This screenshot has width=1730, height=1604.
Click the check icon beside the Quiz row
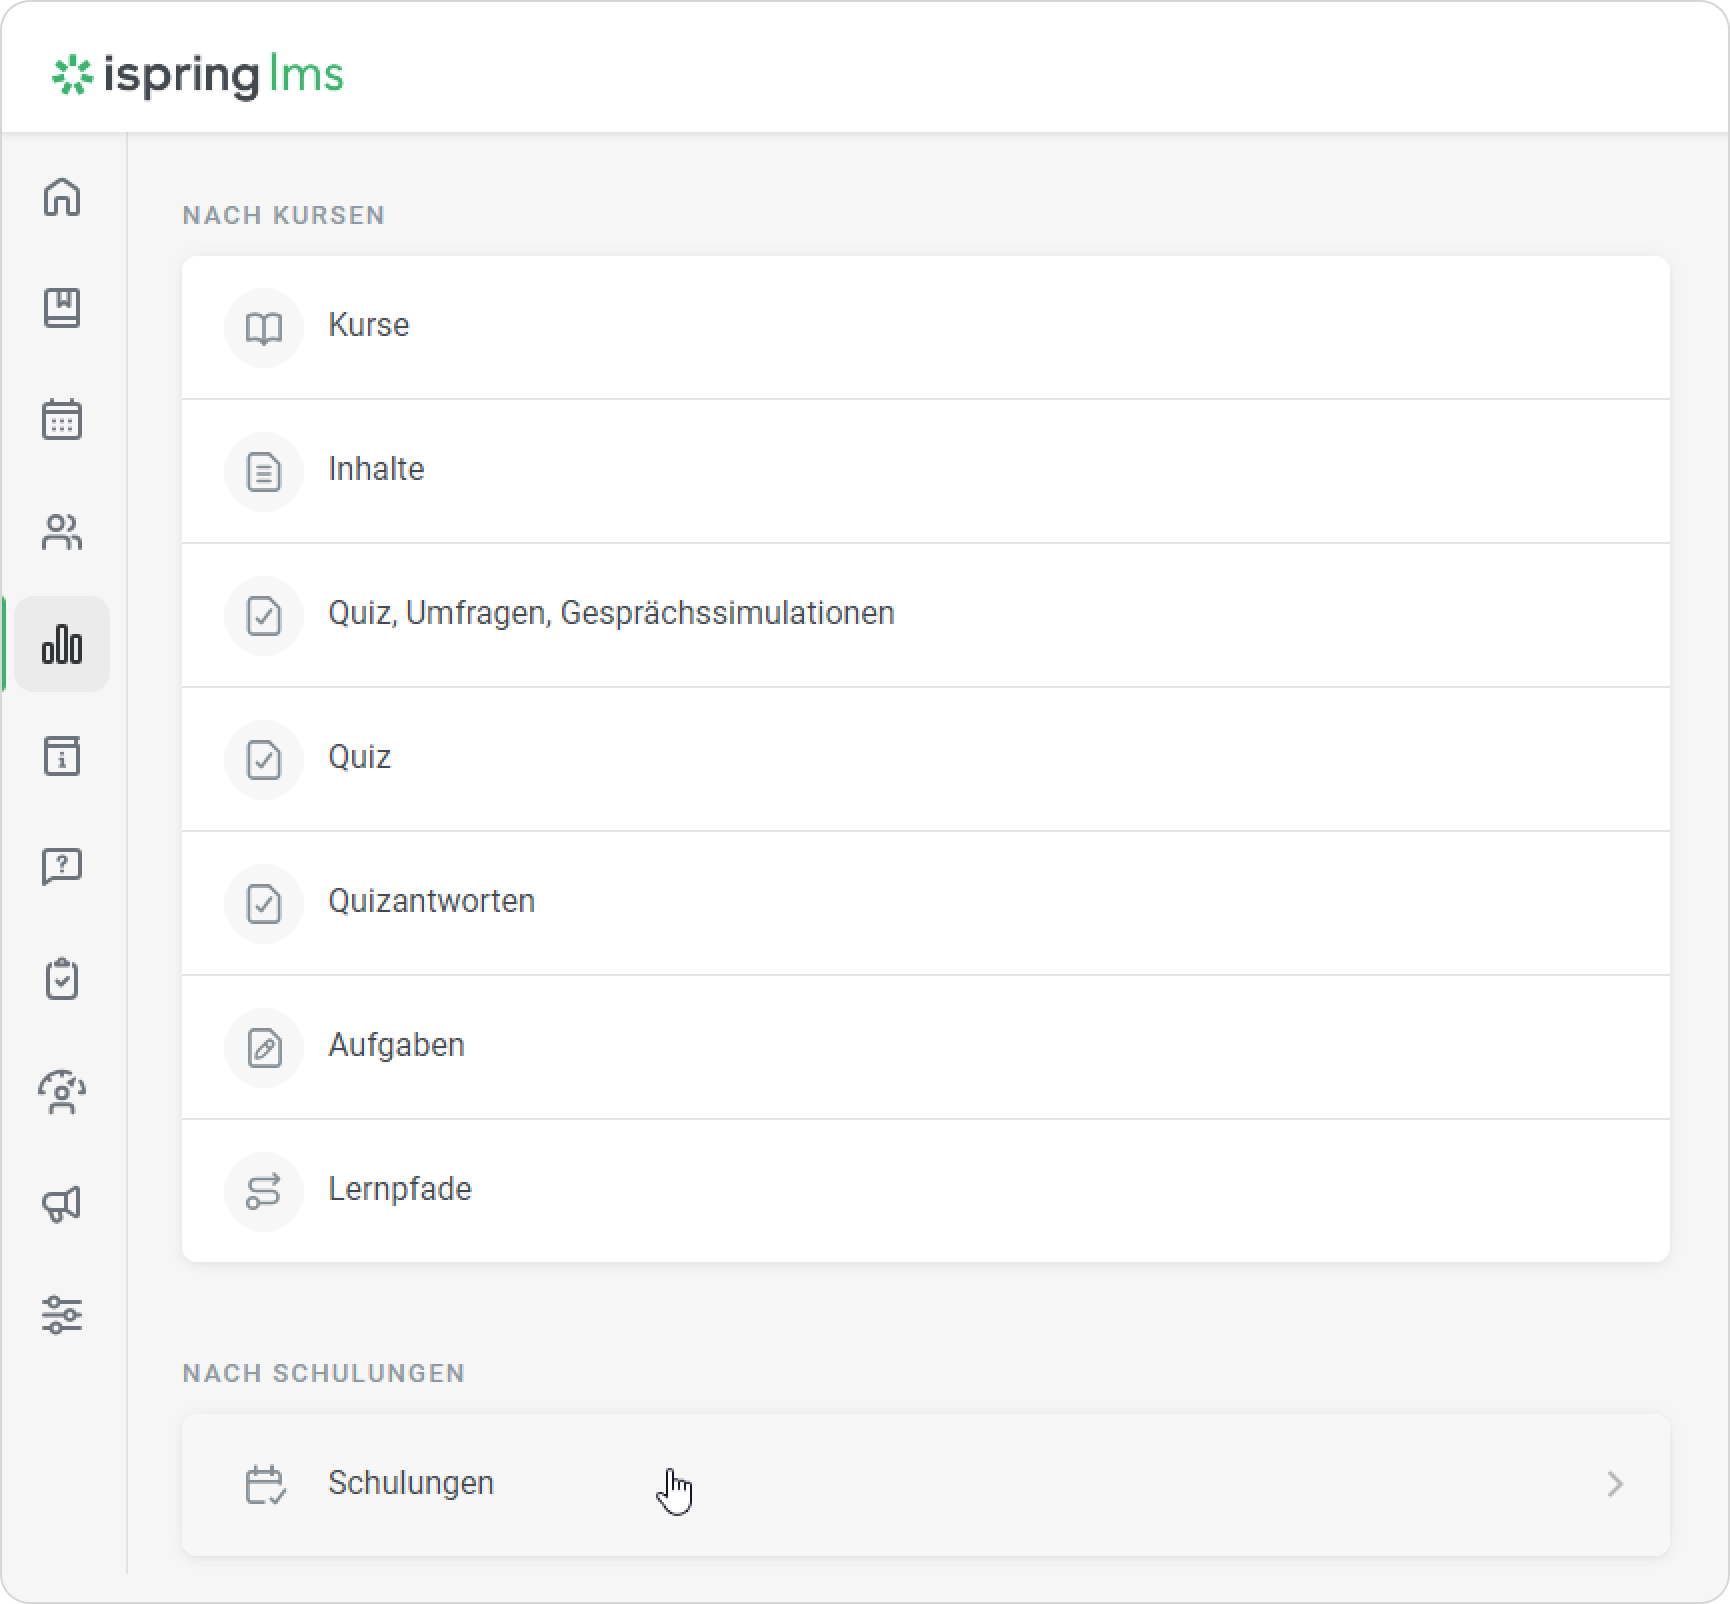point(264,760)
